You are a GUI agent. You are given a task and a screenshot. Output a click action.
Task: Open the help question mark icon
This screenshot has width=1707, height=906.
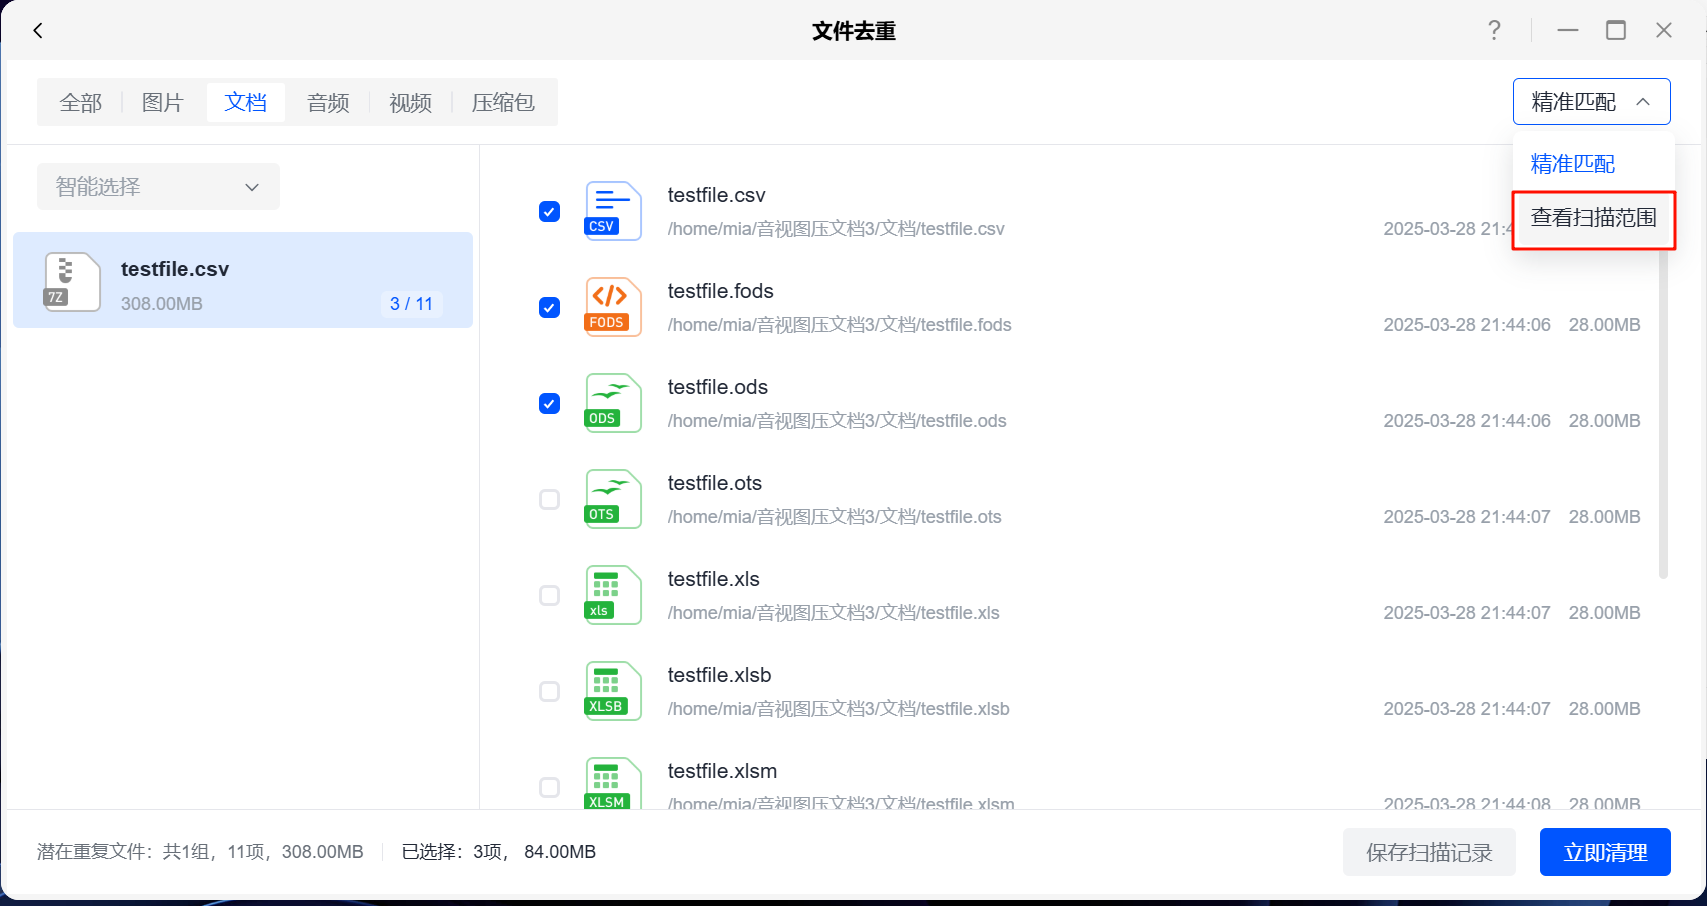tap(1494, 31)
